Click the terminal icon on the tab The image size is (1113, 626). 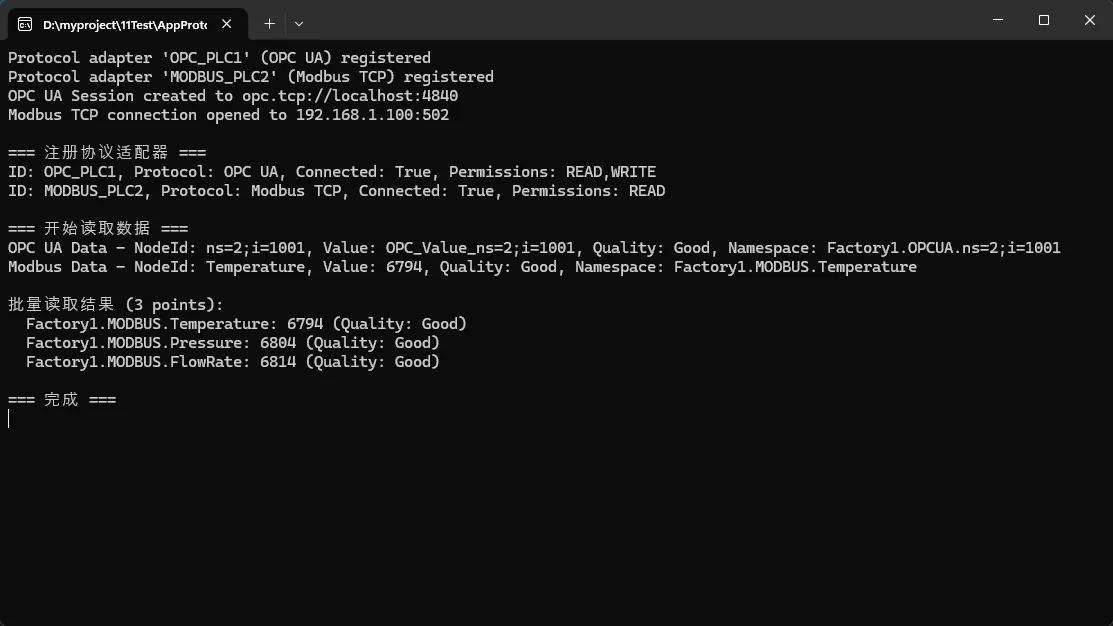26,24
